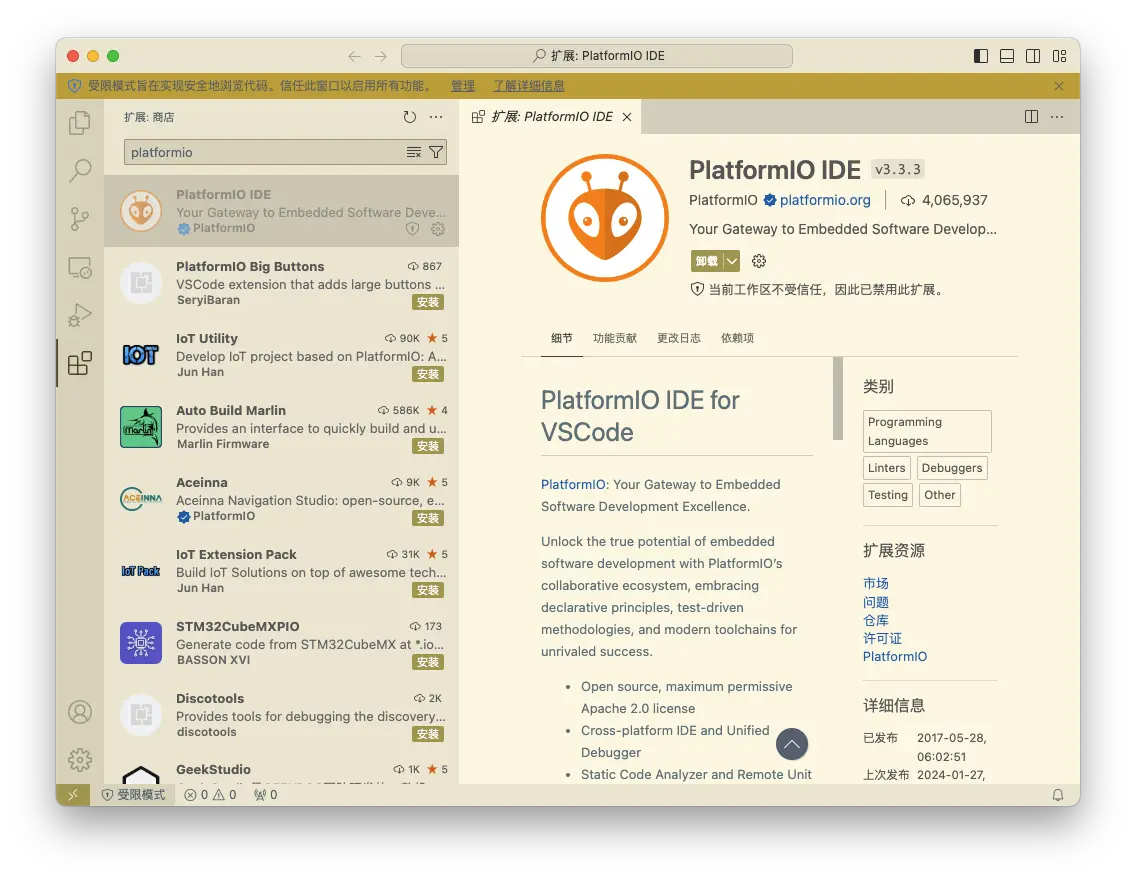Toggle the bottom panel layout button

[x=1007, y=56]
